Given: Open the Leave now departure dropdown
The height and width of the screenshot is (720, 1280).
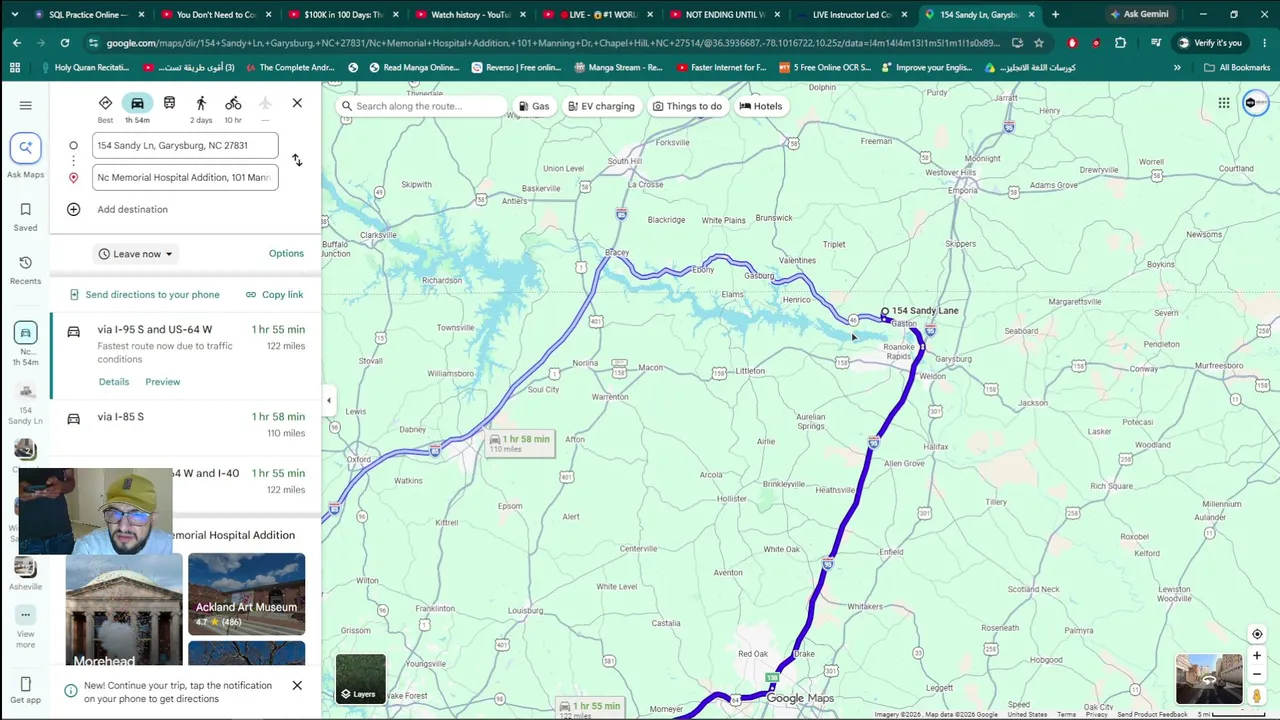Looking at the screenshot, I should [x=135, y=254].
